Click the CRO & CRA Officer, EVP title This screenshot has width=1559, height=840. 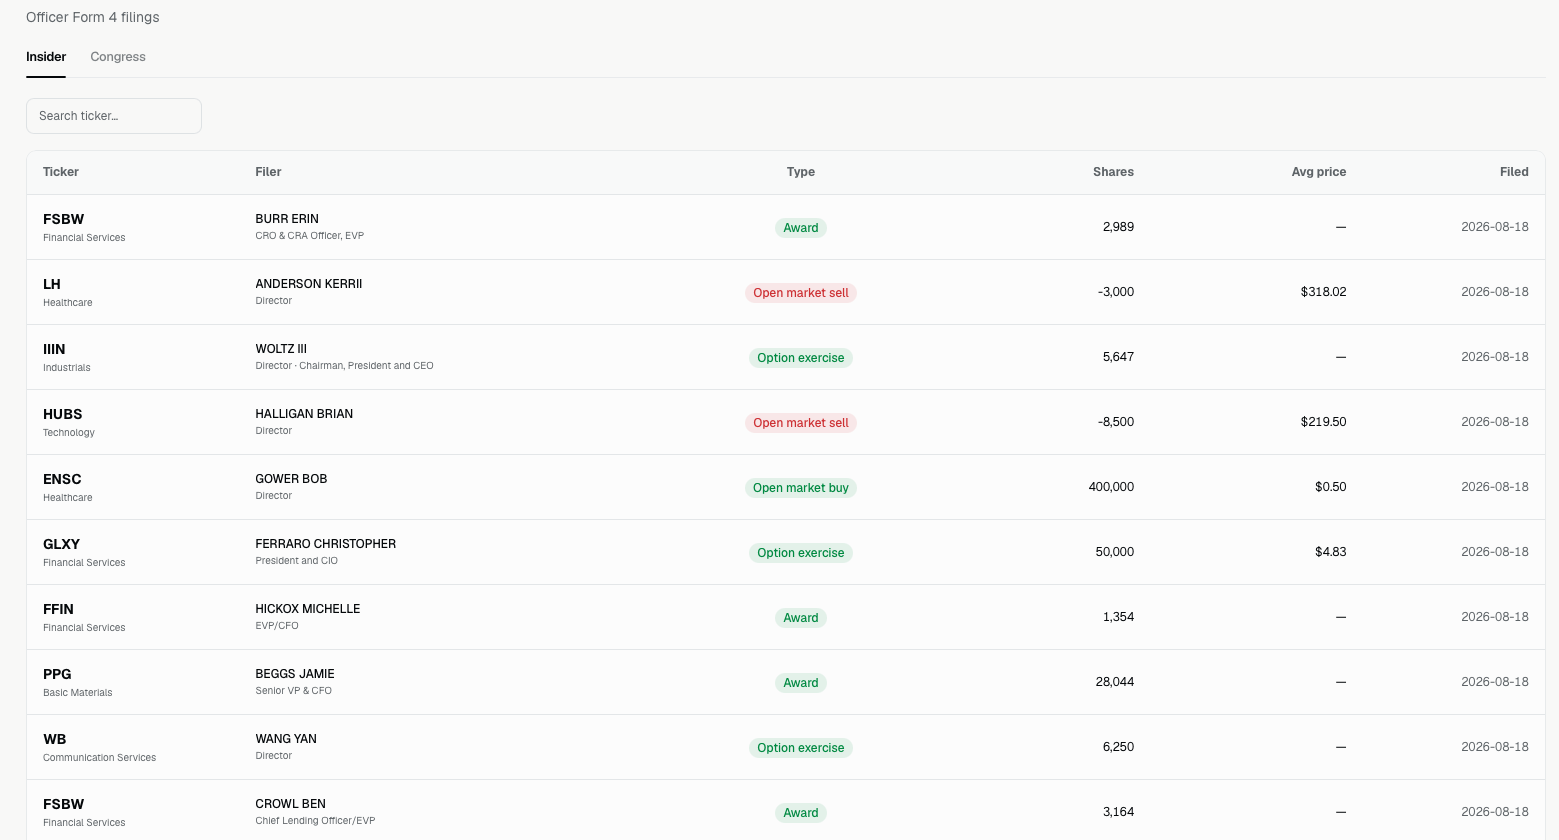point(310,236)
